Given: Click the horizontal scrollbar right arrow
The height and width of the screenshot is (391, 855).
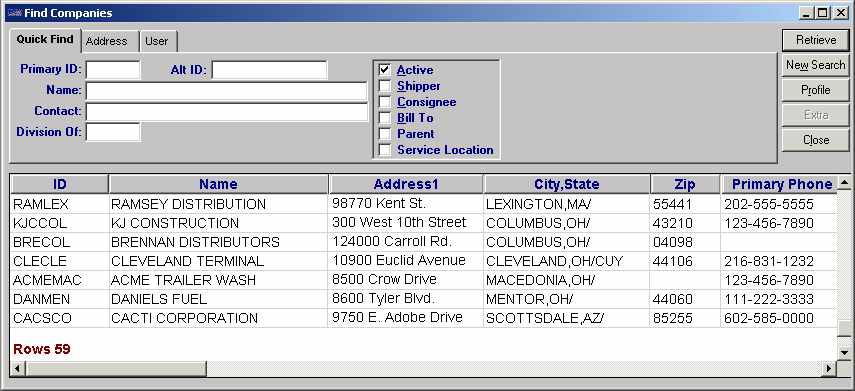Looking at the screenshot, I should tap(830, 369).
